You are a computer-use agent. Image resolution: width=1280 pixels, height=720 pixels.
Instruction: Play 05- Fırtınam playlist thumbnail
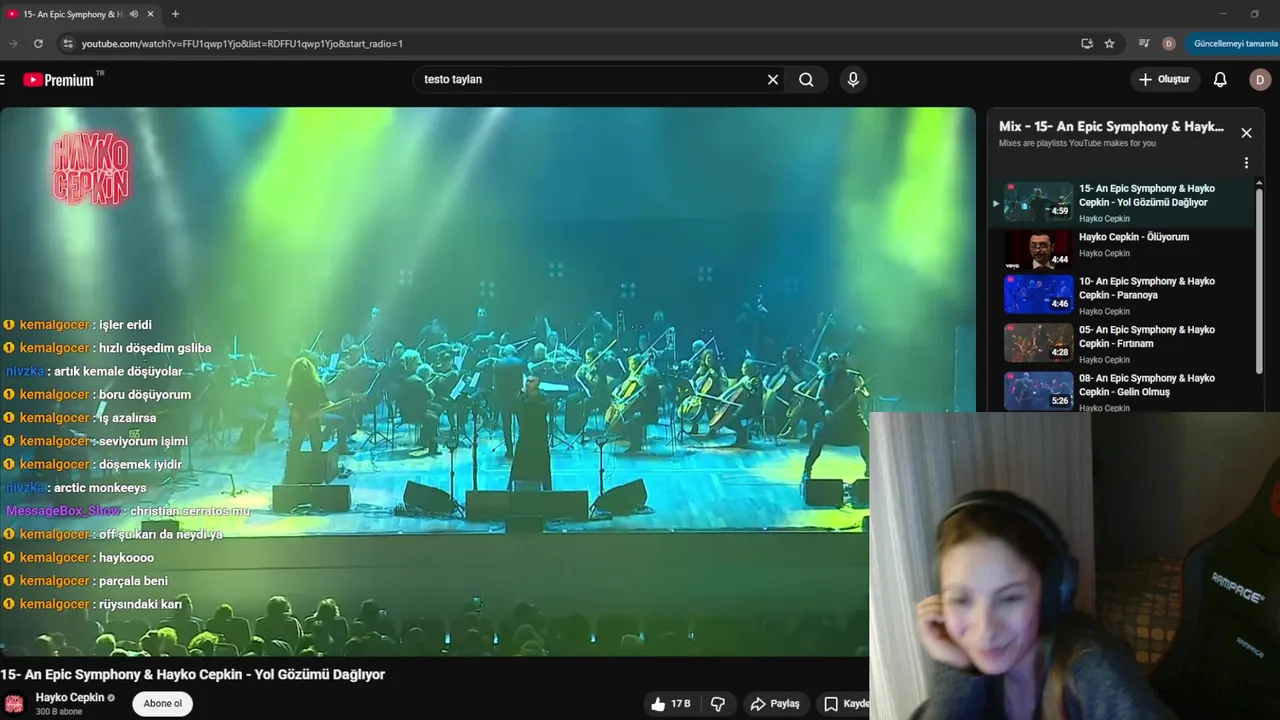coord(1038,343)
